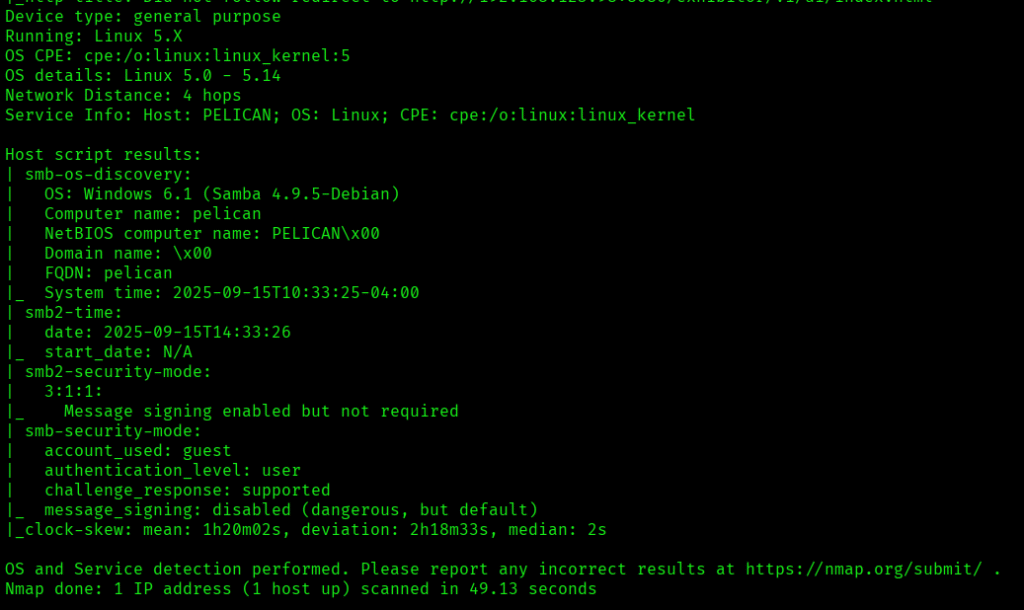Click the 'Domain name: \x00' line

(128, 253)
